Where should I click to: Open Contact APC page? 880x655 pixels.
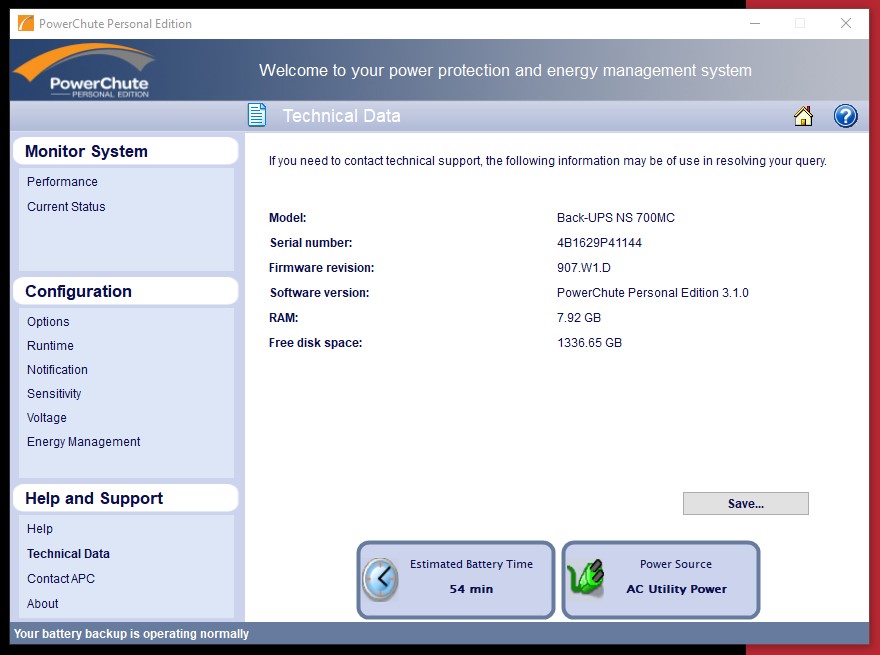(x=61, y=579)
